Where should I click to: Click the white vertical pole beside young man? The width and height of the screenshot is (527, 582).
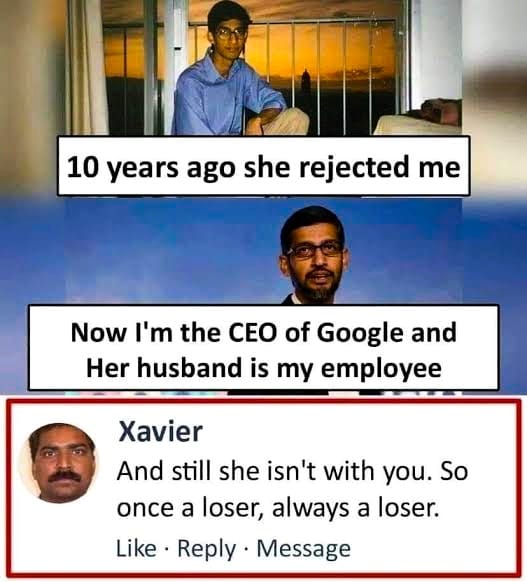[x=171, y=67]
